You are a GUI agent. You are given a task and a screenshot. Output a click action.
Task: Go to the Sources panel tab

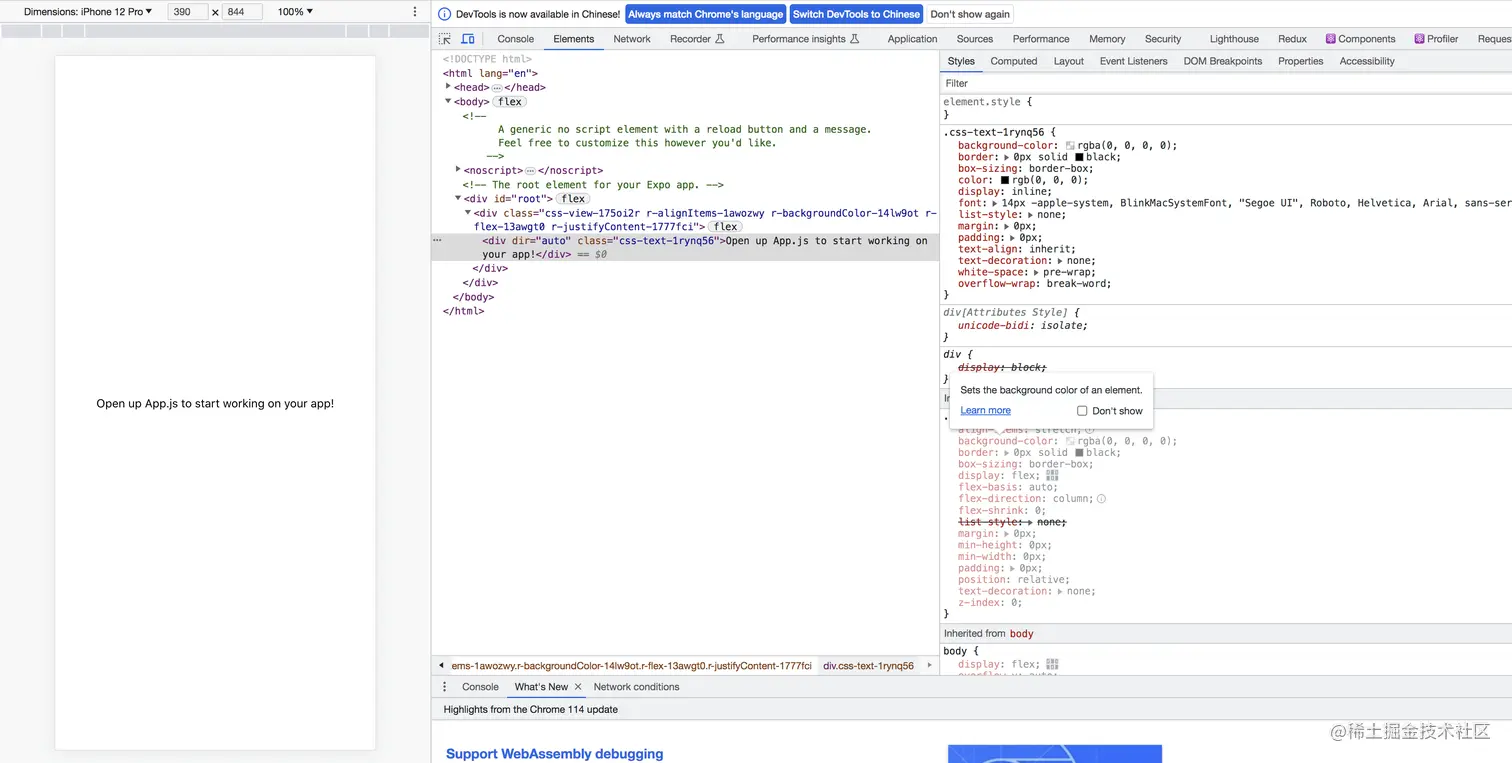click(975, 39)
